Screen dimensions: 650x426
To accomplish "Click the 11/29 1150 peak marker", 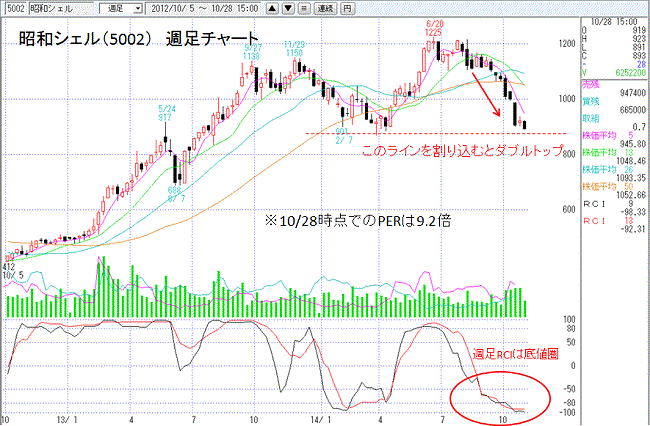I will point(294,49).
